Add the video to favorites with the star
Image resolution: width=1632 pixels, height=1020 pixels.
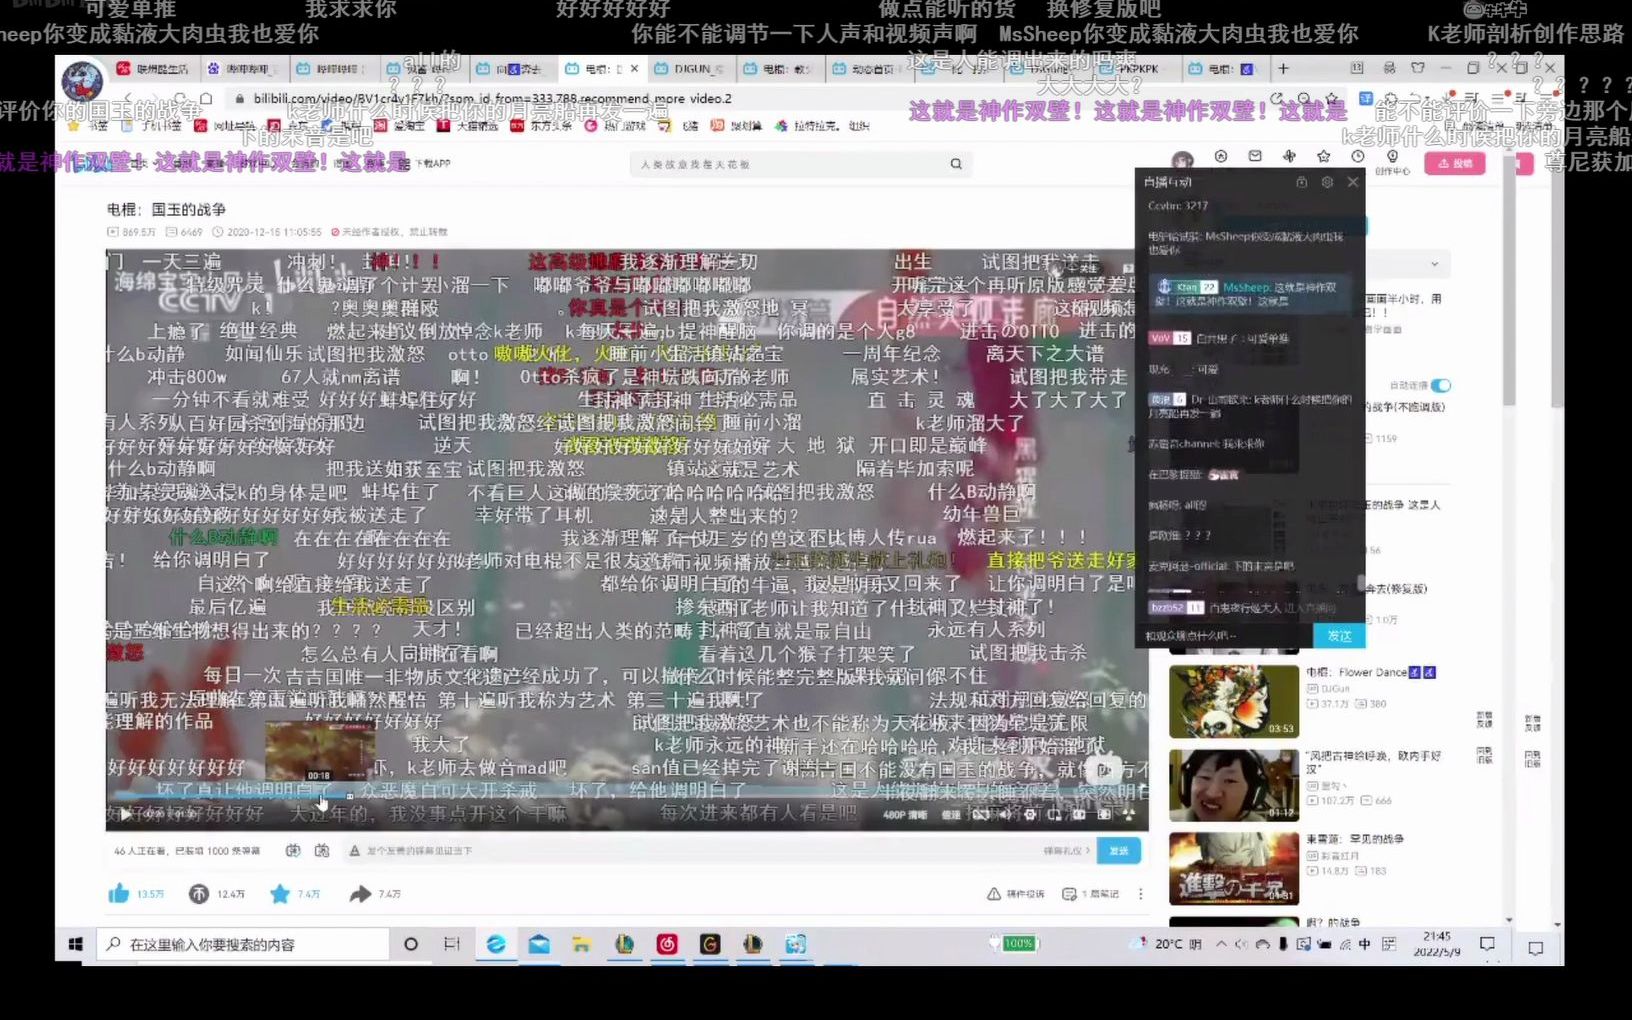[x=280, y=893]
